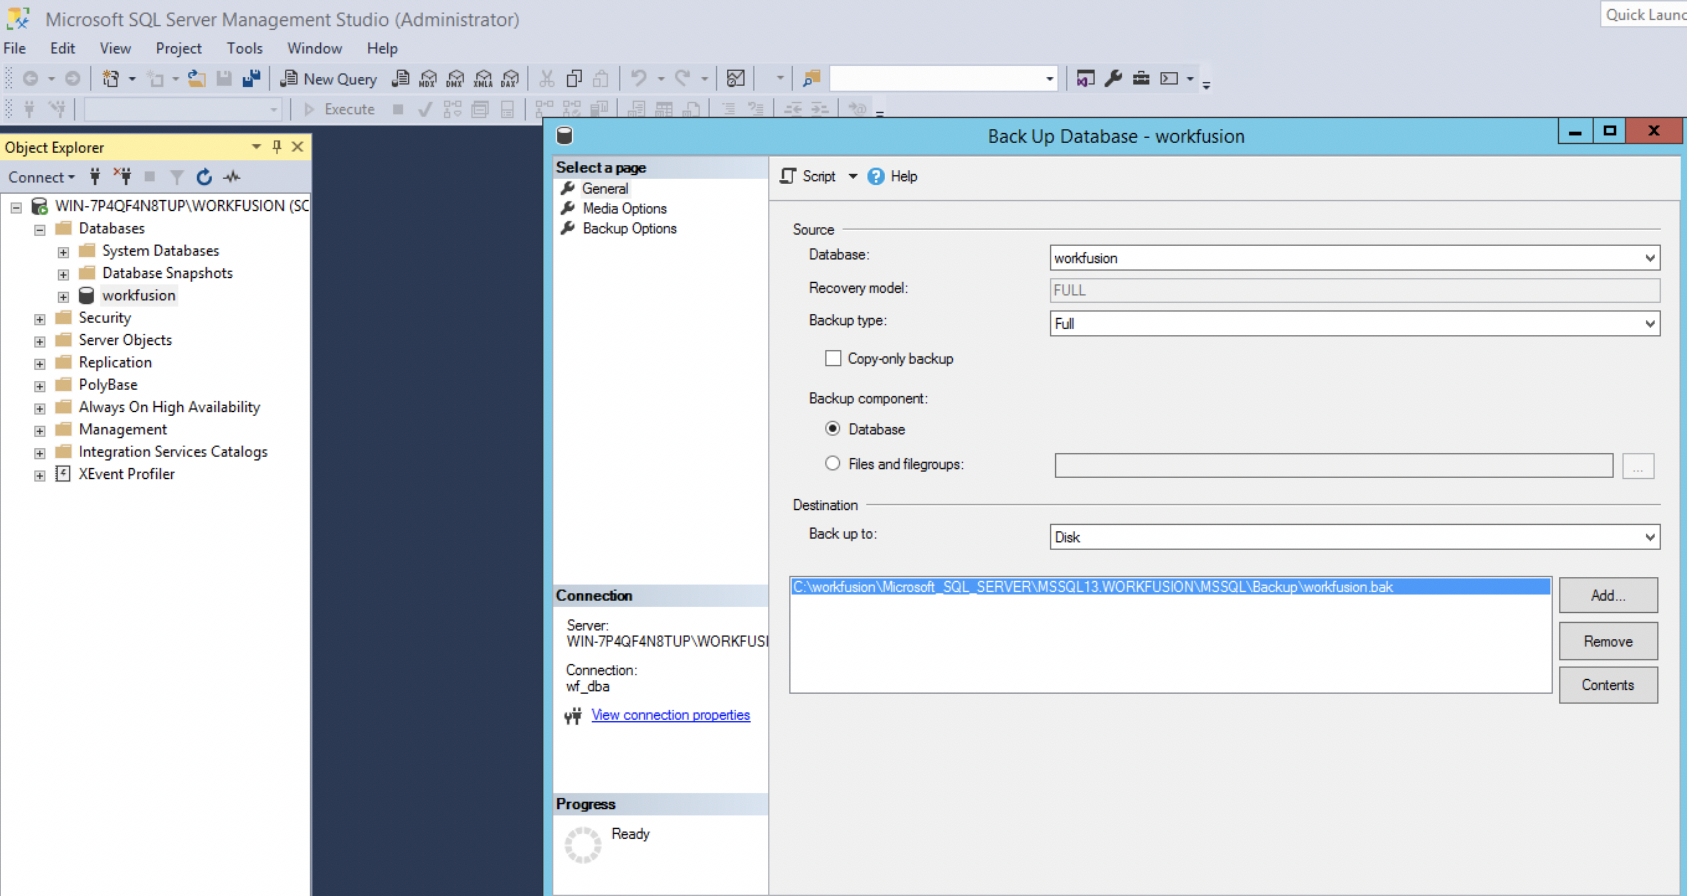Select the Database backup component radio
Screen dimensions: 1687x896
(x=833, y=429)
